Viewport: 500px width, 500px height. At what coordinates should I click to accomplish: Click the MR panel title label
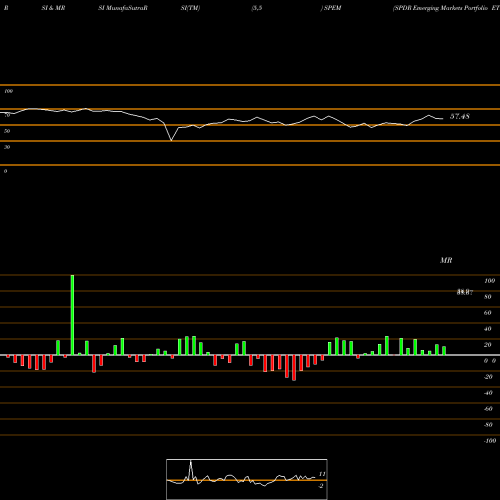pos(446,260)
